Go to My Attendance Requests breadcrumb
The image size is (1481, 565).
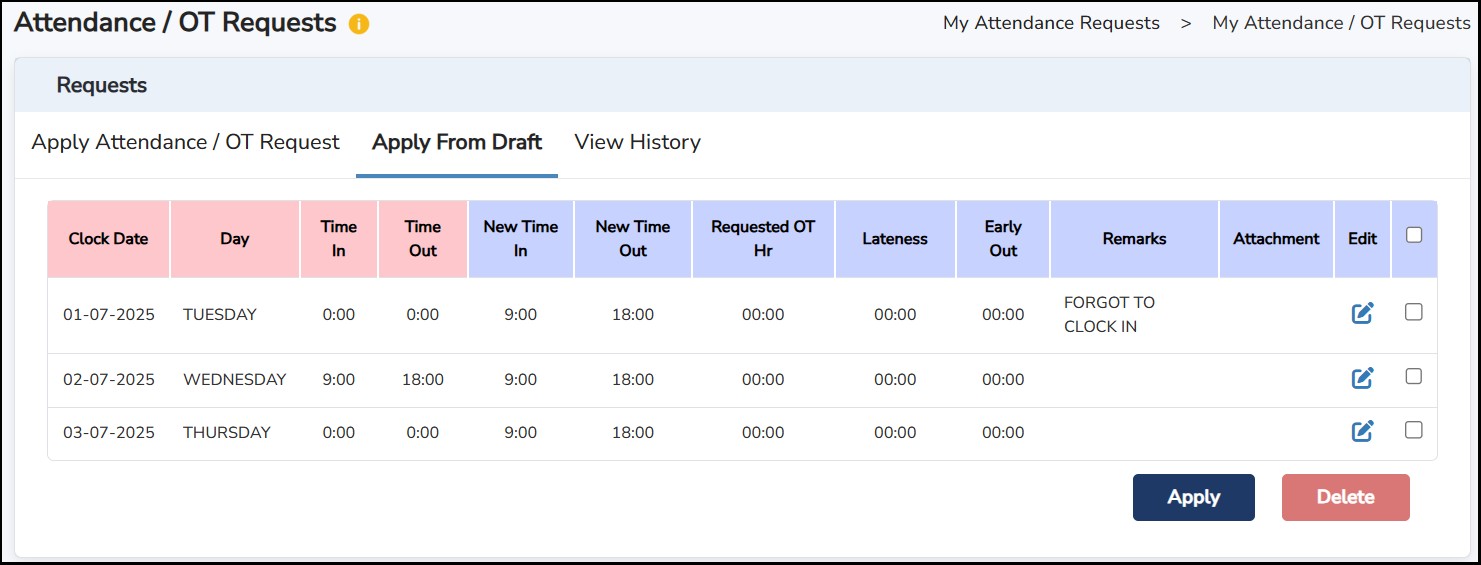coord(1051,23)
